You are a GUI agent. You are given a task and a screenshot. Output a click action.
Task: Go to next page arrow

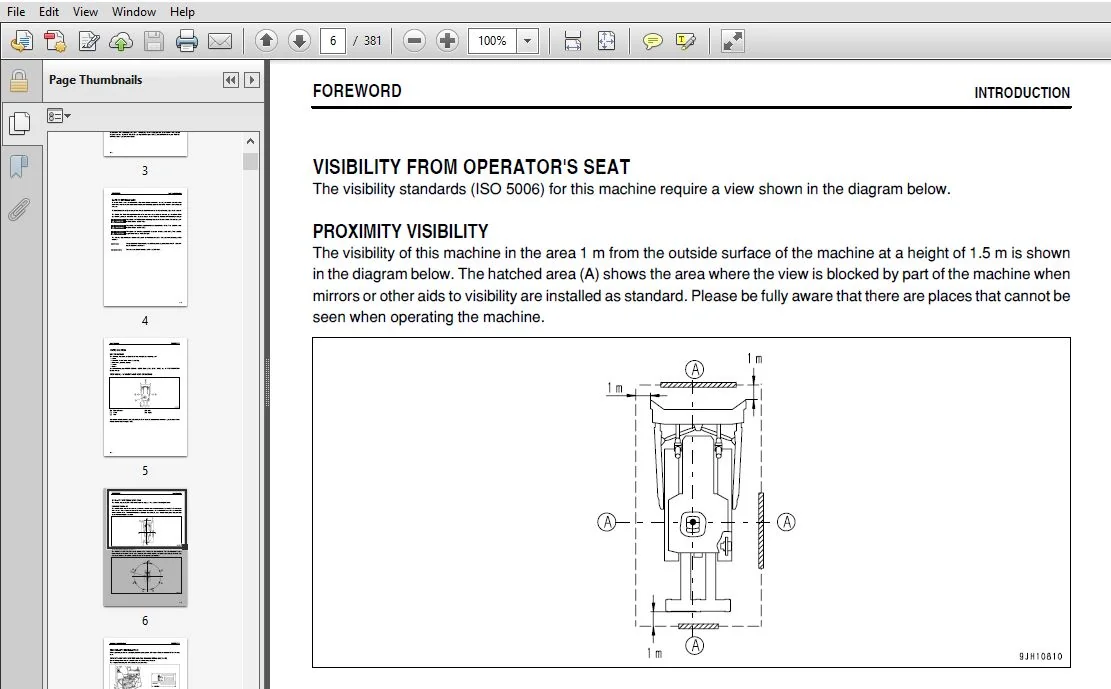tap(300, 40)
